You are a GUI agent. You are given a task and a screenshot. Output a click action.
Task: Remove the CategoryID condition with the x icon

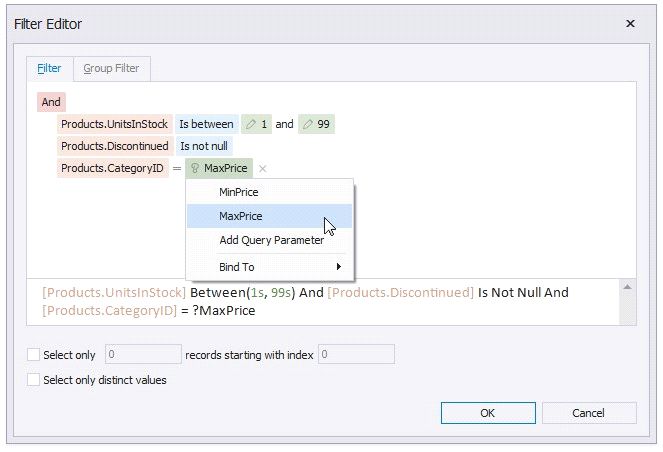tap(262, 169)
